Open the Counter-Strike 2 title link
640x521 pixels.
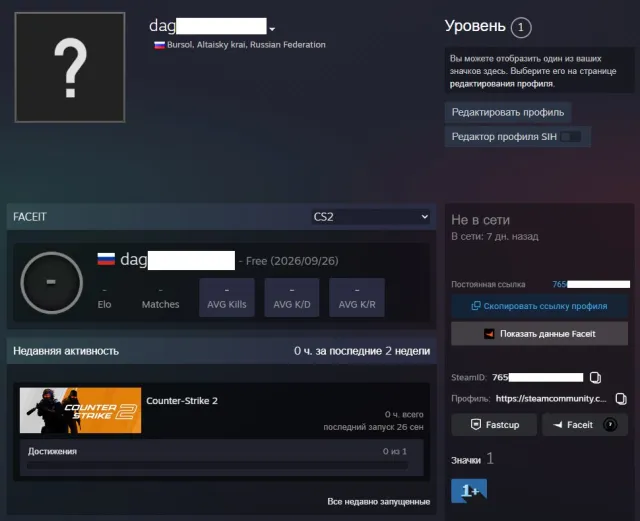tap(182, 401)
